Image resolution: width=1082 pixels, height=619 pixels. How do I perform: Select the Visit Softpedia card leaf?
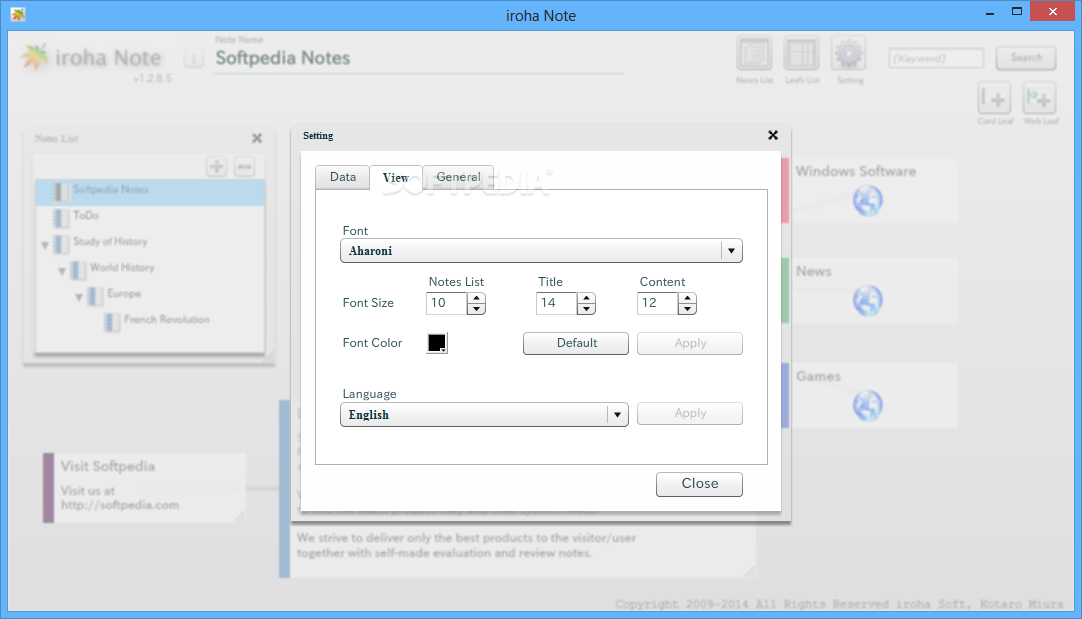point(144,488)
